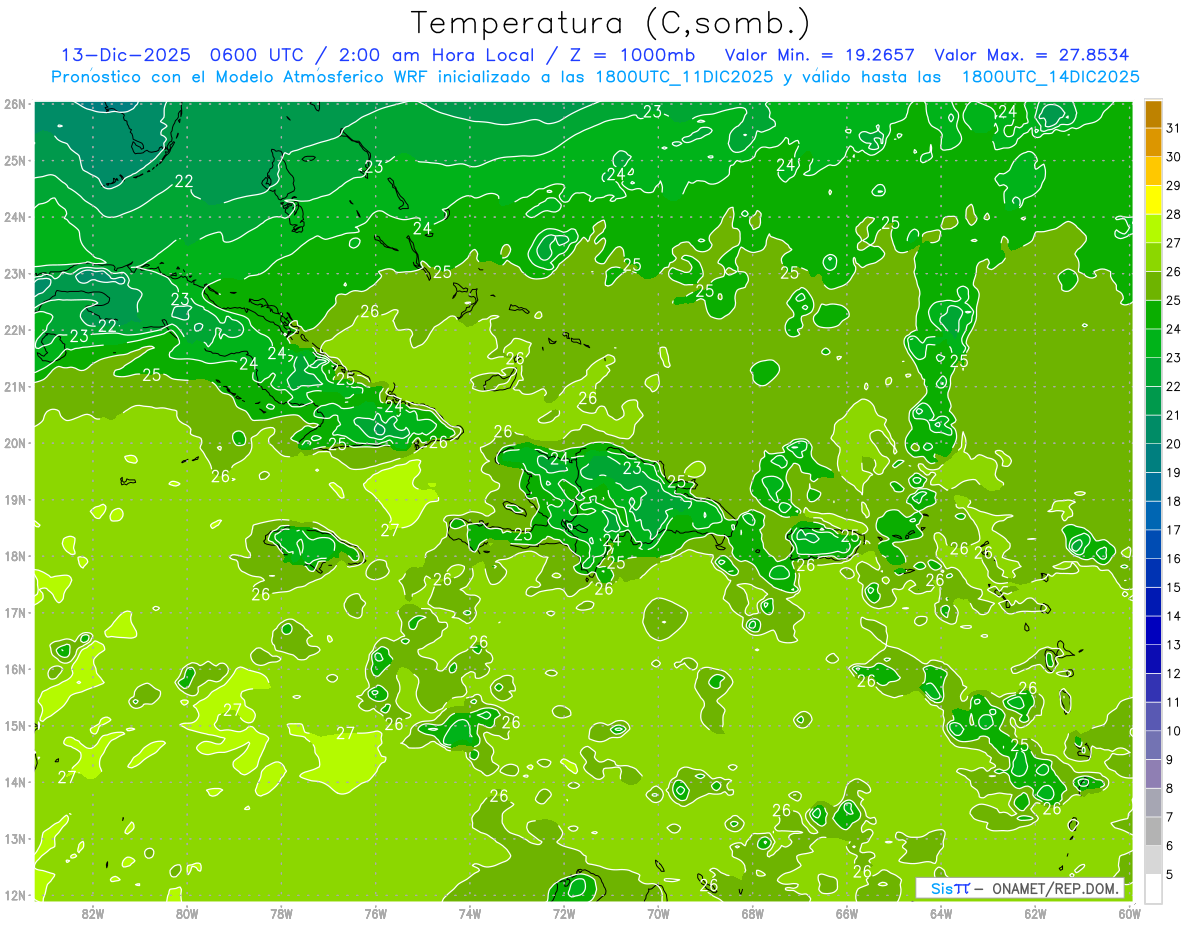Click the "66W" longitude axis label
Viewport: 1200px width, 927px height.
[x=847, y=913]
